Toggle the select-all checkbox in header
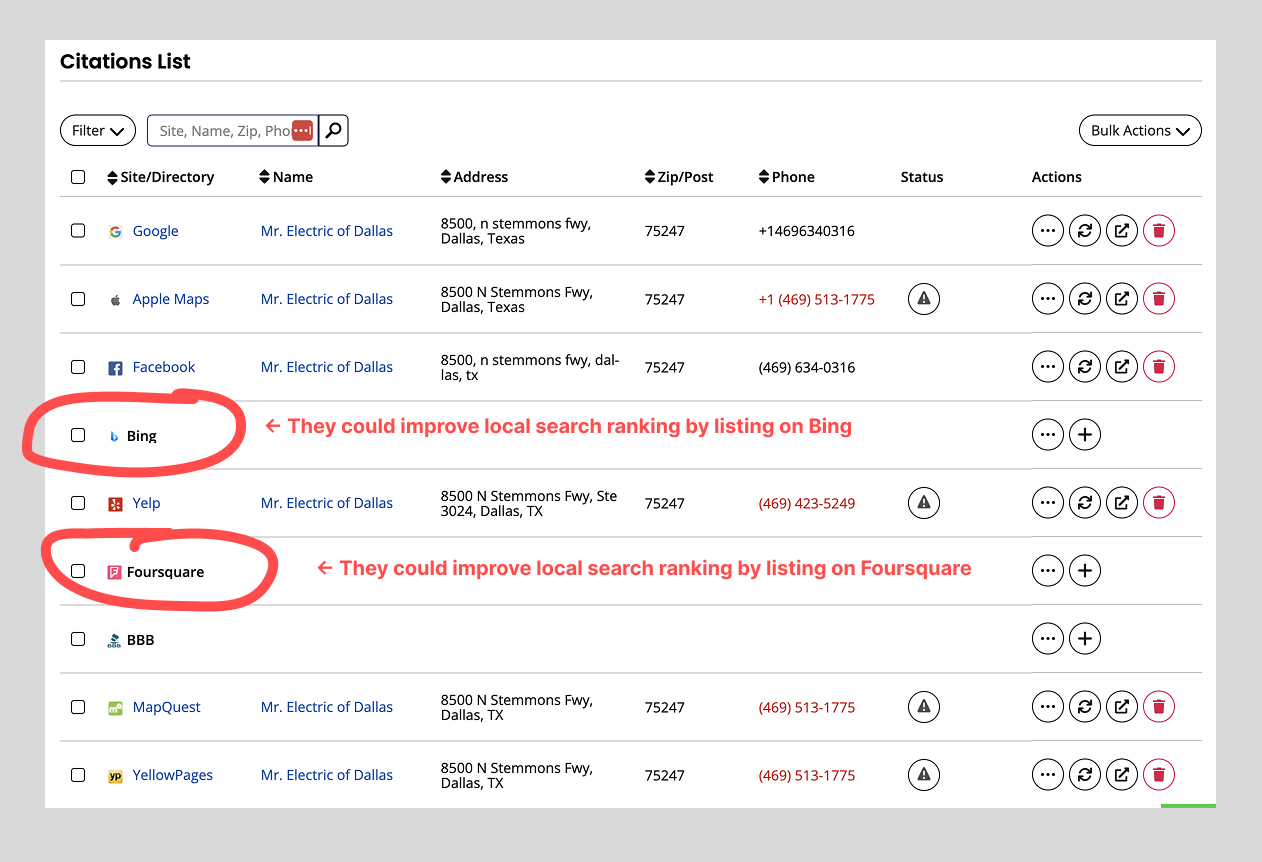 [78, 177]
